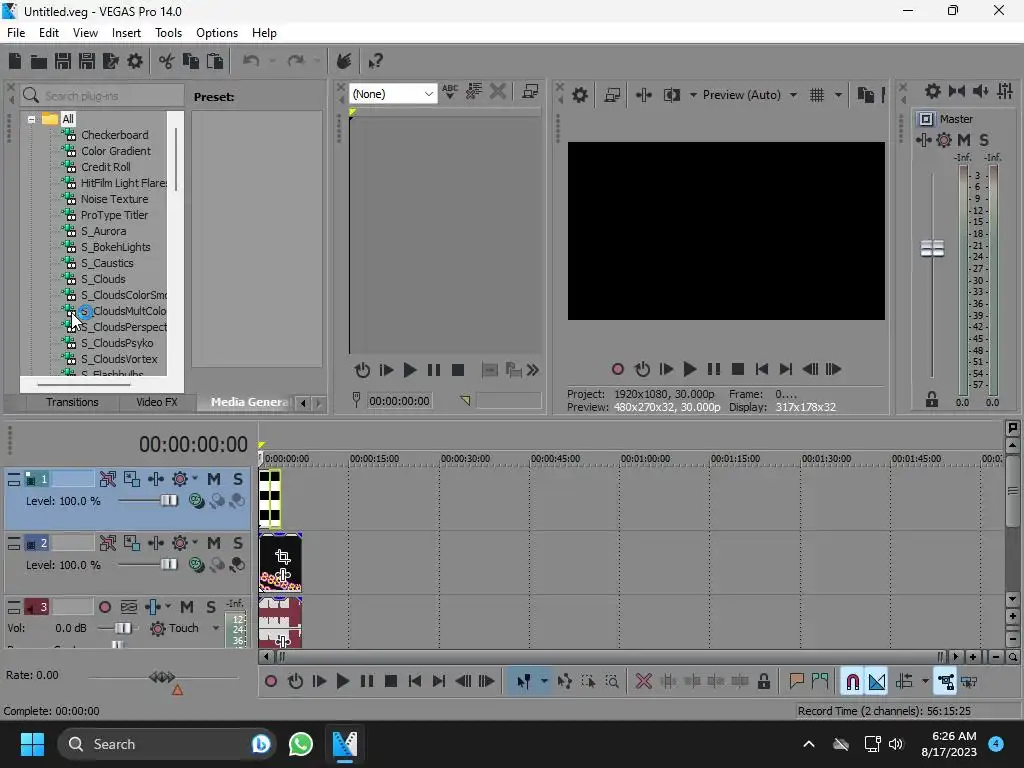Arm audio track 3 for record
This screenshot has height=768, width=1024.
pyautogui.click(x=104, y=607)
